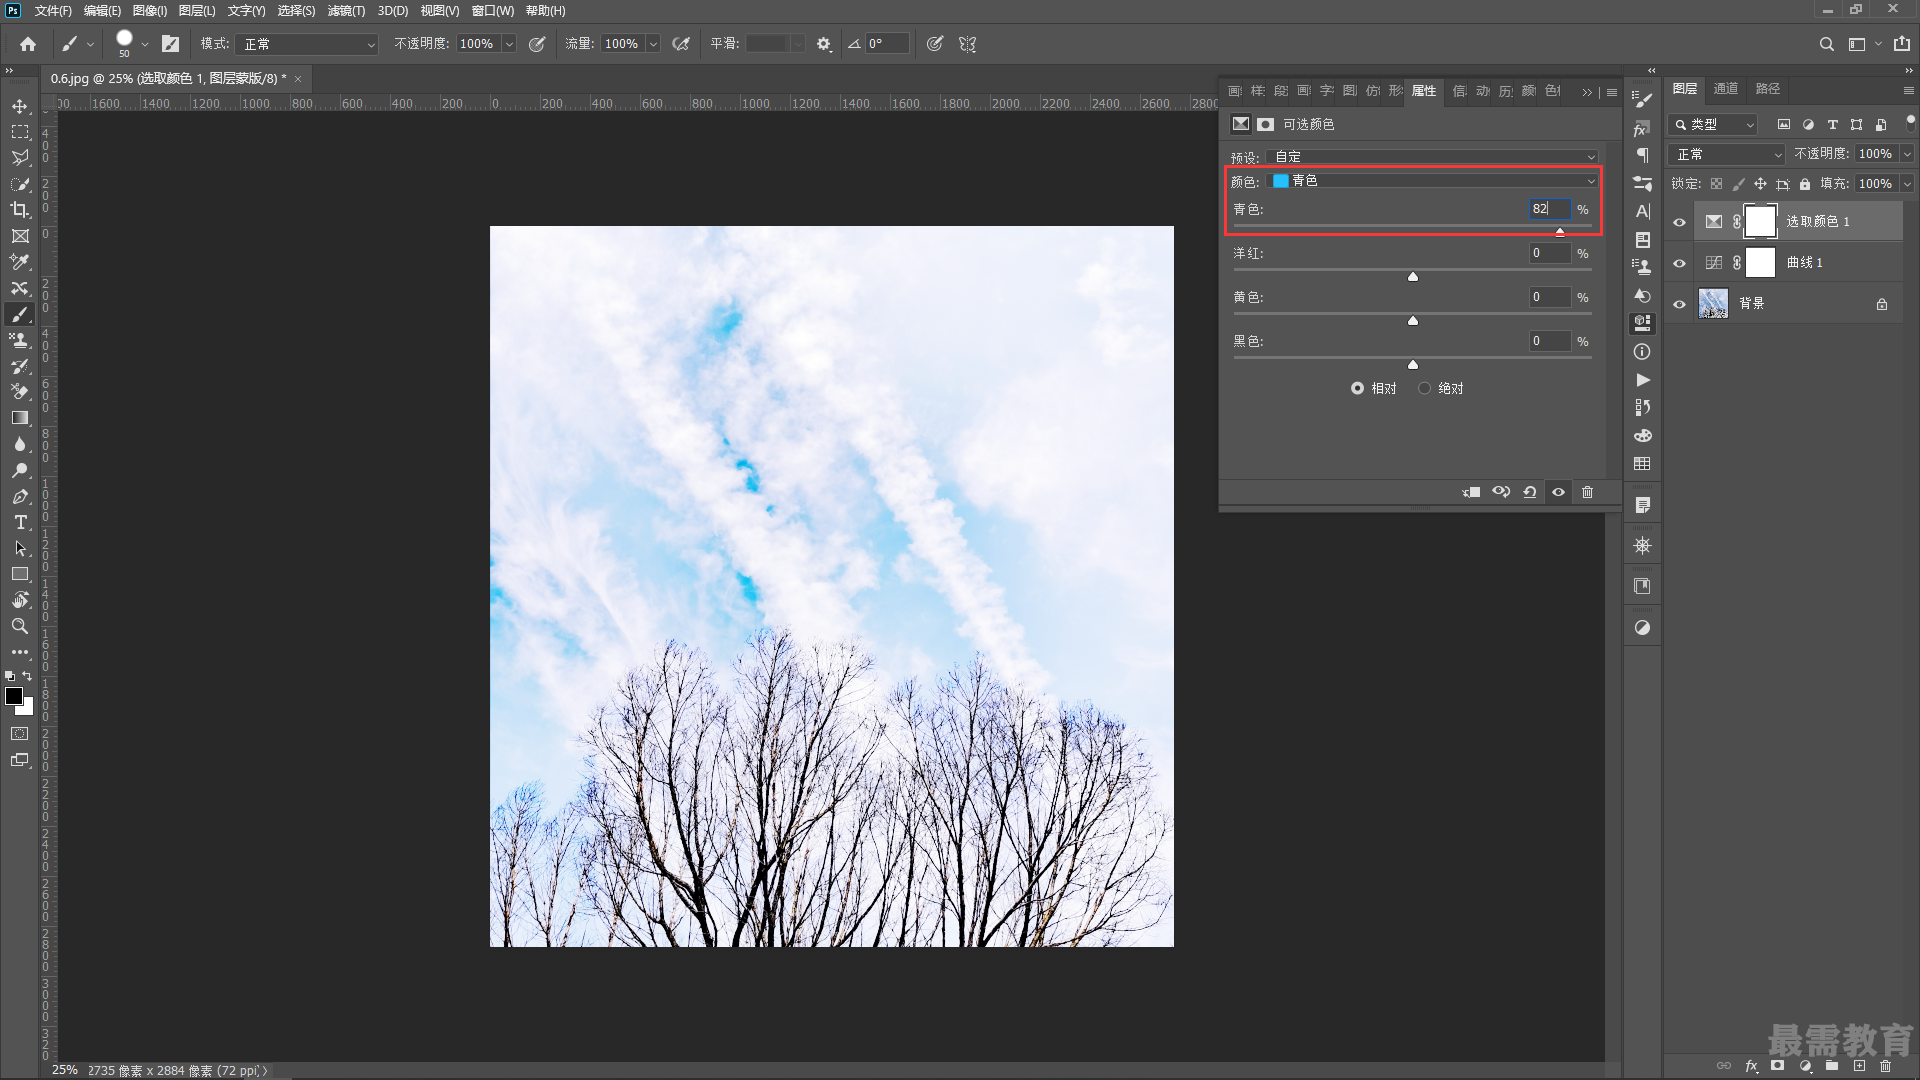This screenshot has height=1080, width=1920.
Task: Open the Window menu
Action: tap(492, 11)
